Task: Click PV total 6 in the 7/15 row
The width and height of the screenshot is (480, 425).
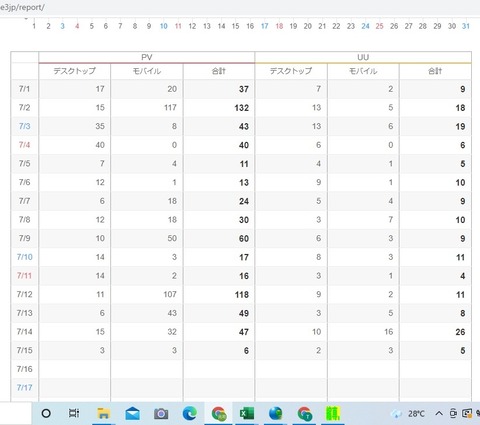Action: coord(246,351)
